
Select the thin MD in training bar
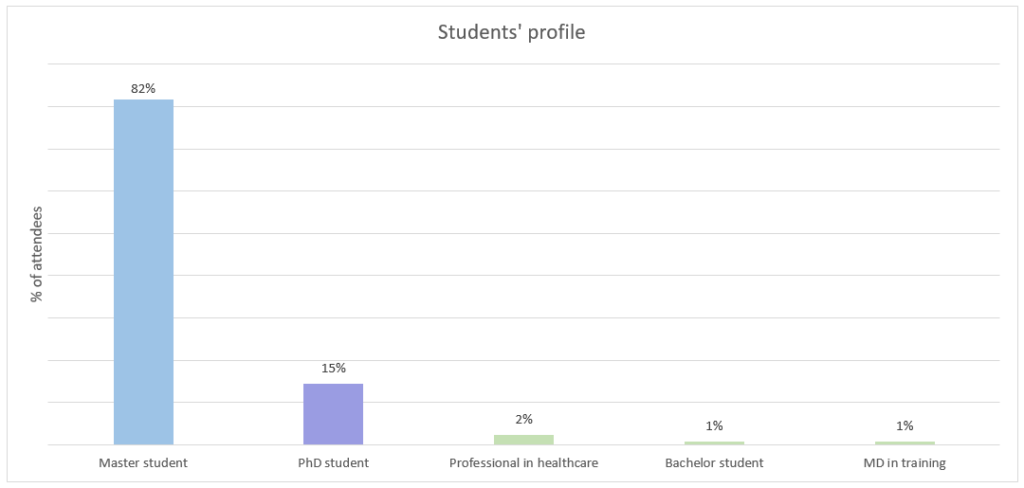904,443
